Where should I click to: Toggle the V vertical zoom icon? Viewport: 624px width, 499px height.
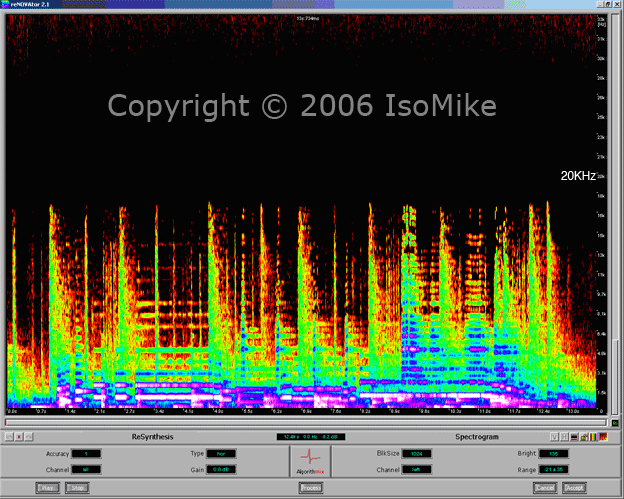pos(554,437)
